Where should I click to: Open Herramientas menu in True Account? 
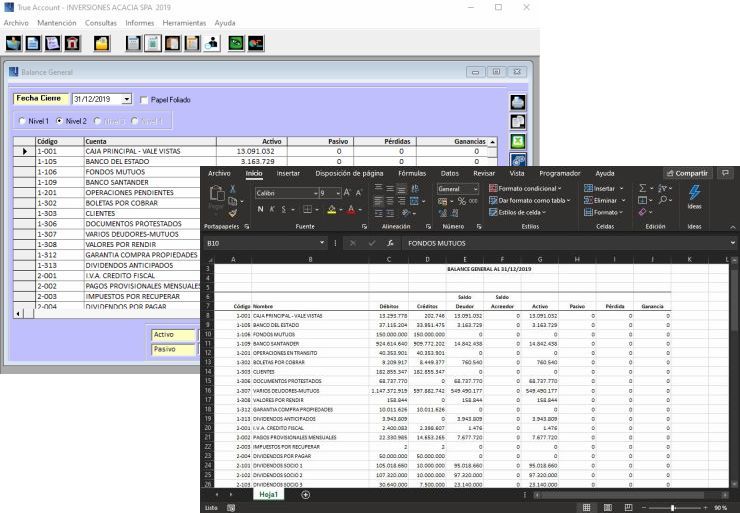pyautogui.click(x=184, y=23)
